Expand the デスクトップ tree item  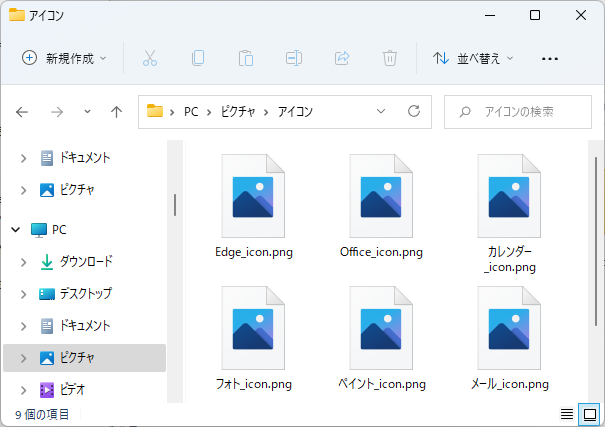[x=24, y=294]
